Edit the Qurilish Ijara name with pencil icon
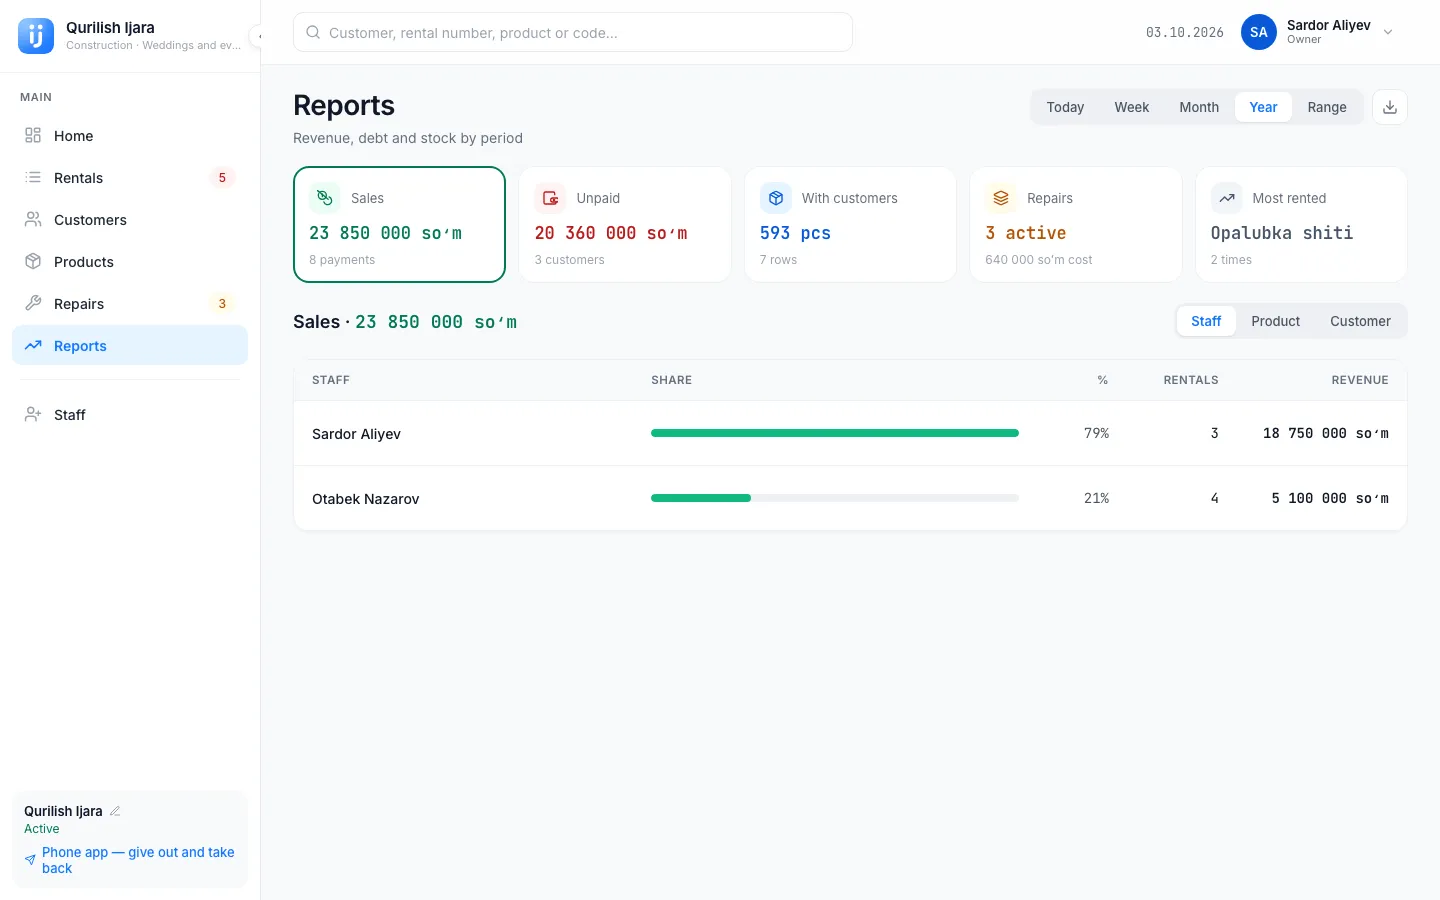The height and width of the screenshot is (900, 1440). (115, 811)
